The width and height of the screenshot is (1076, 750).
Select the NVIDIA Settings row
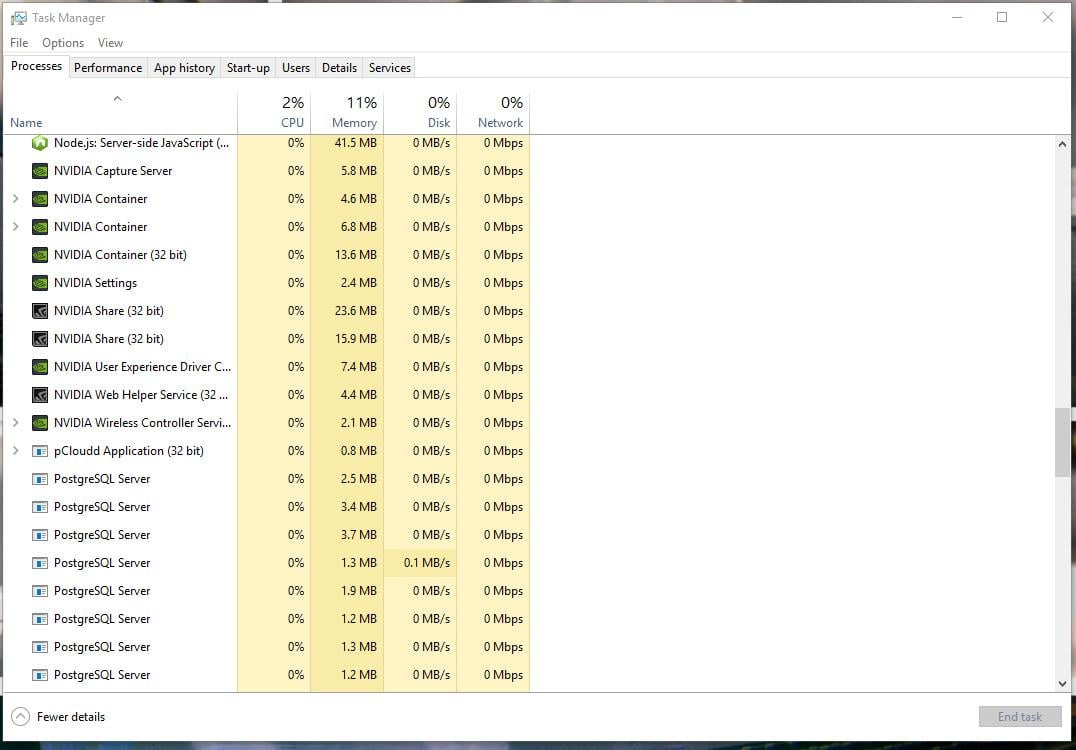point(266,283)
